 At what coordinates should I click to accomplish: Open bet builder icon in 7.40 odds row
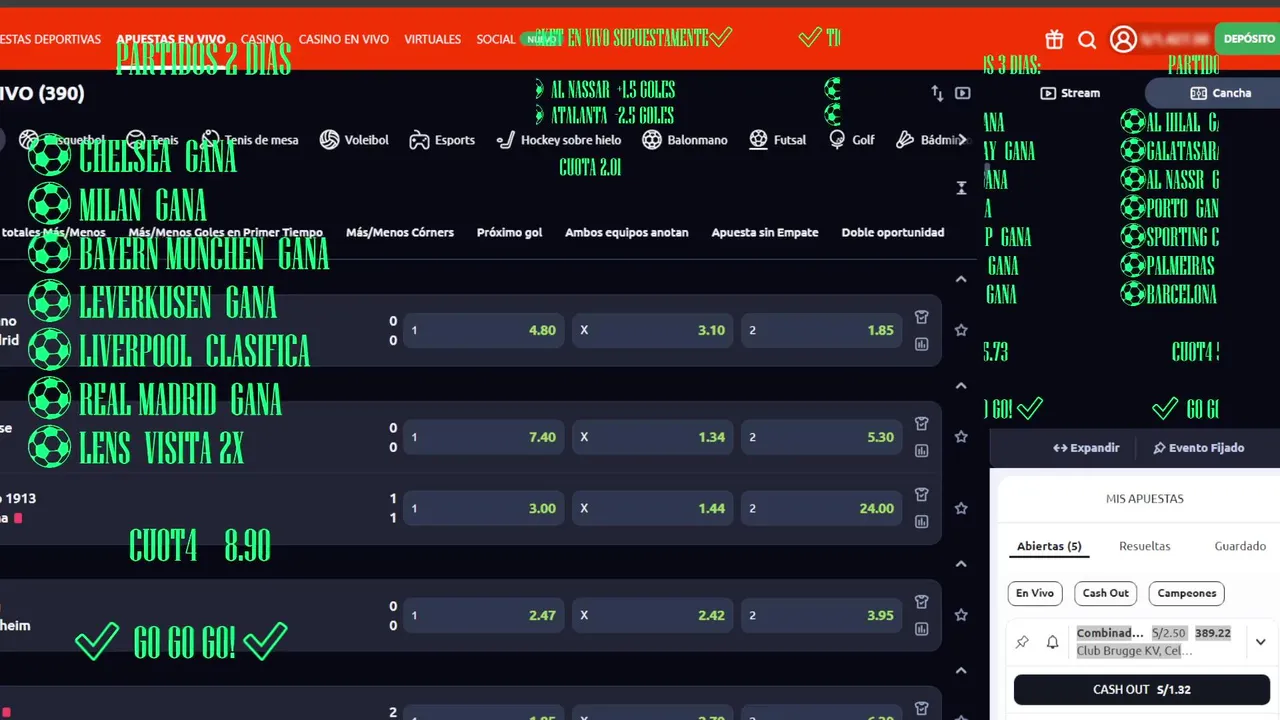tap(922, 423)
